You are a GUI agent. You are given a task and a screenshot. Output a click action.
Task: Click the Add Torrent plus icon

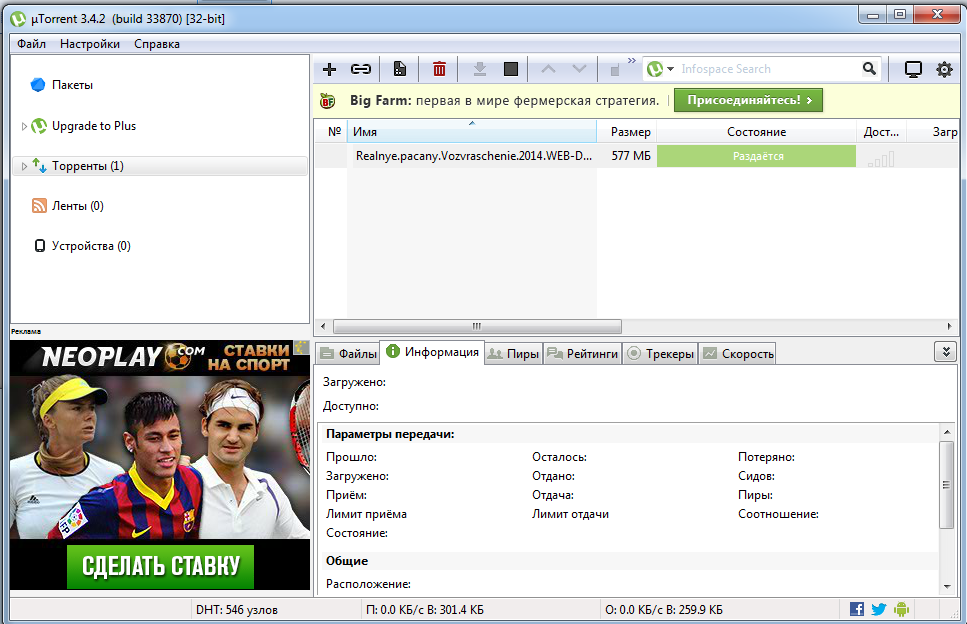pyautogui.click(x=329, y=69)
